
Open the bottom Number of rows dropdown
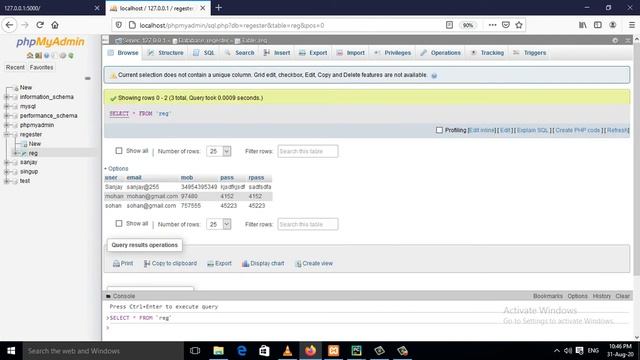coord(219,224)
